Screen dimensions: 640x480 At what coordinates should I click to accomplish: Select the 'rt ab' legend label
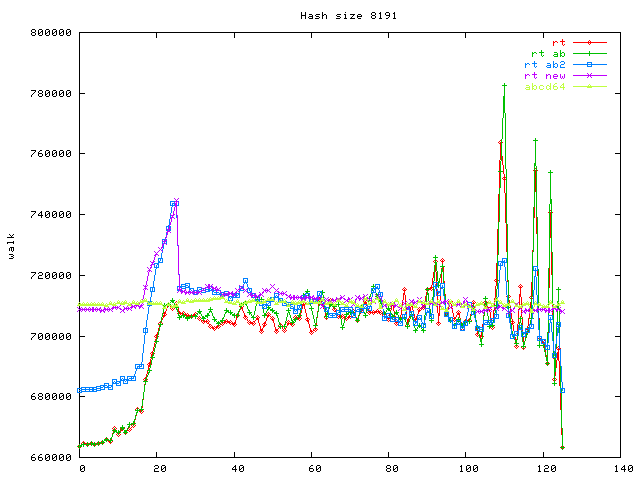[549, 53]
